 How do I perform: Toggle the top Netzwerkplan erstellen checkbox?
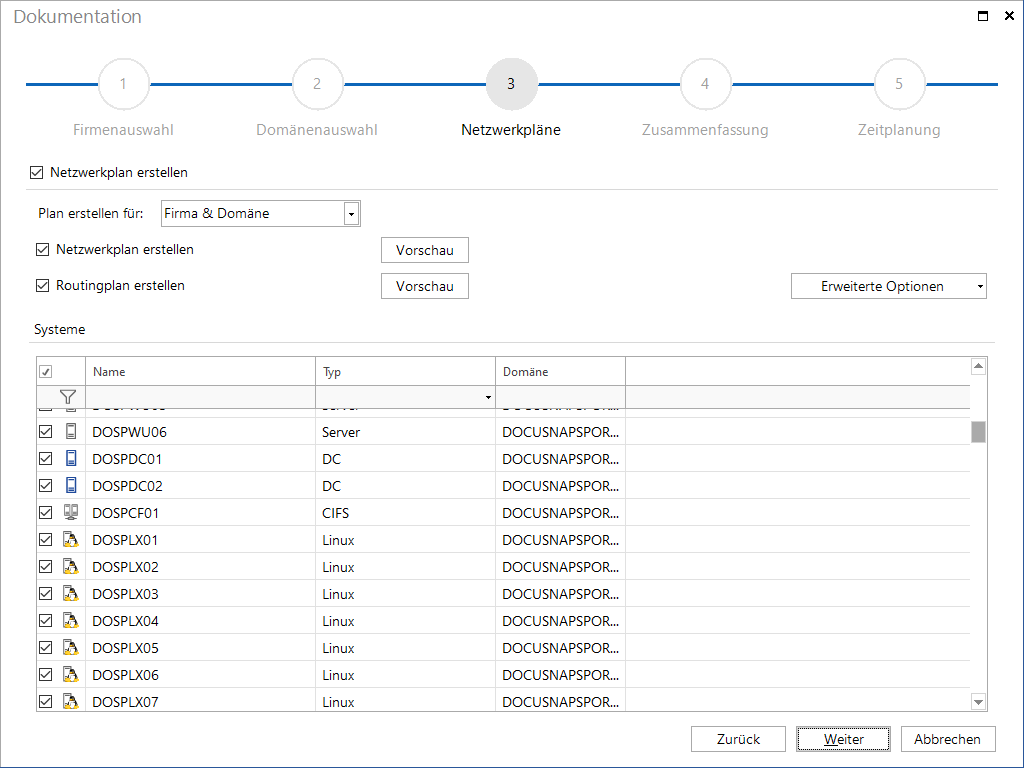pos(37,172)
